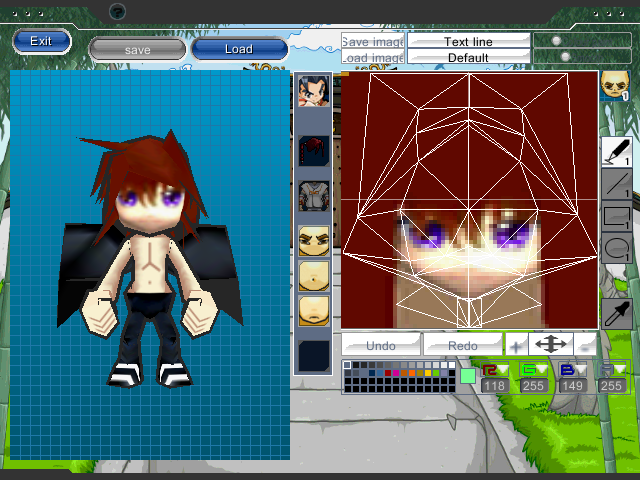Choose the dark red hair part
The width and height of the screenshot is (640, 480).
[x=313, y=151]
